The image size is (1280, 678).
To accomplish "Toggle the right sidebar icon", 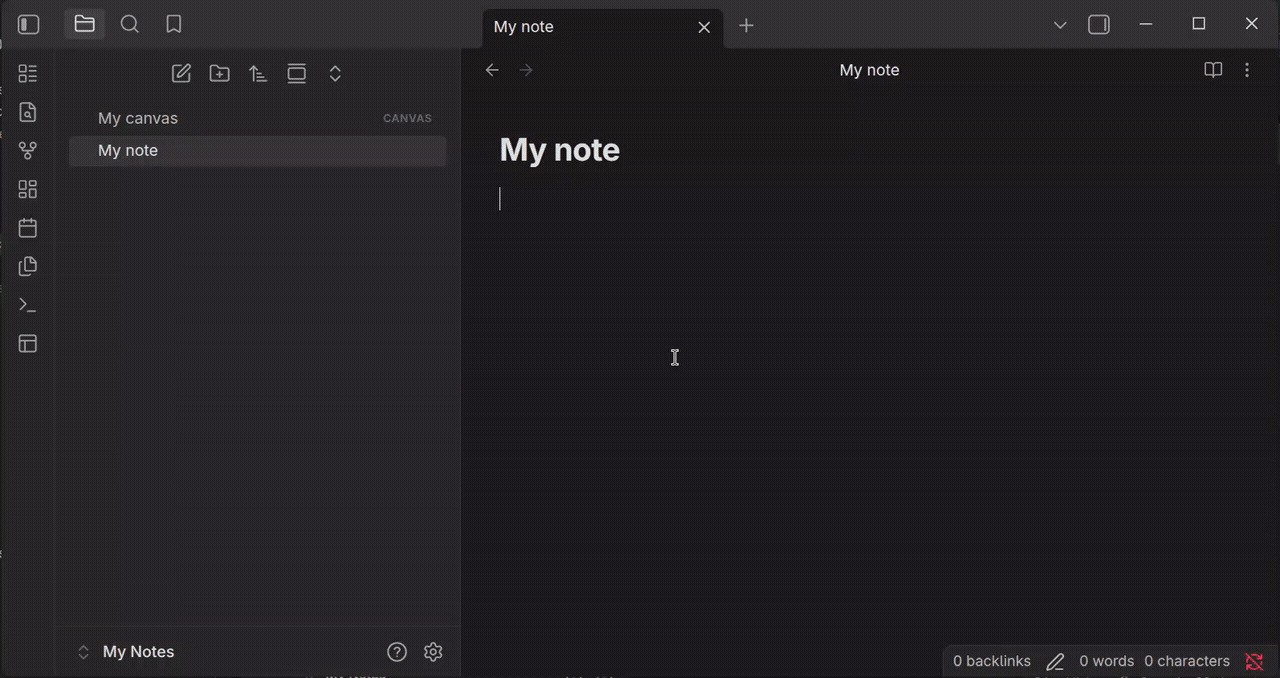I will pos(1099,25).
